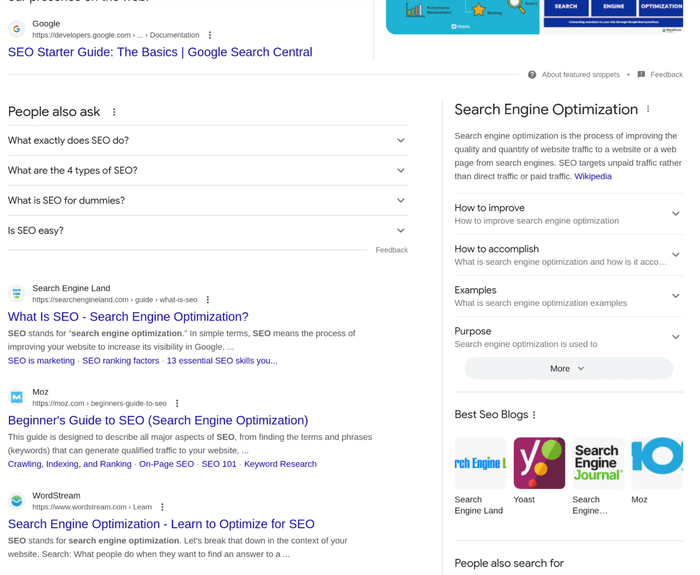Image resolution: width=700 pixels, height=575 pixels.
Task: Open the People also ask options menu
Action: click(x=114, y=112)
